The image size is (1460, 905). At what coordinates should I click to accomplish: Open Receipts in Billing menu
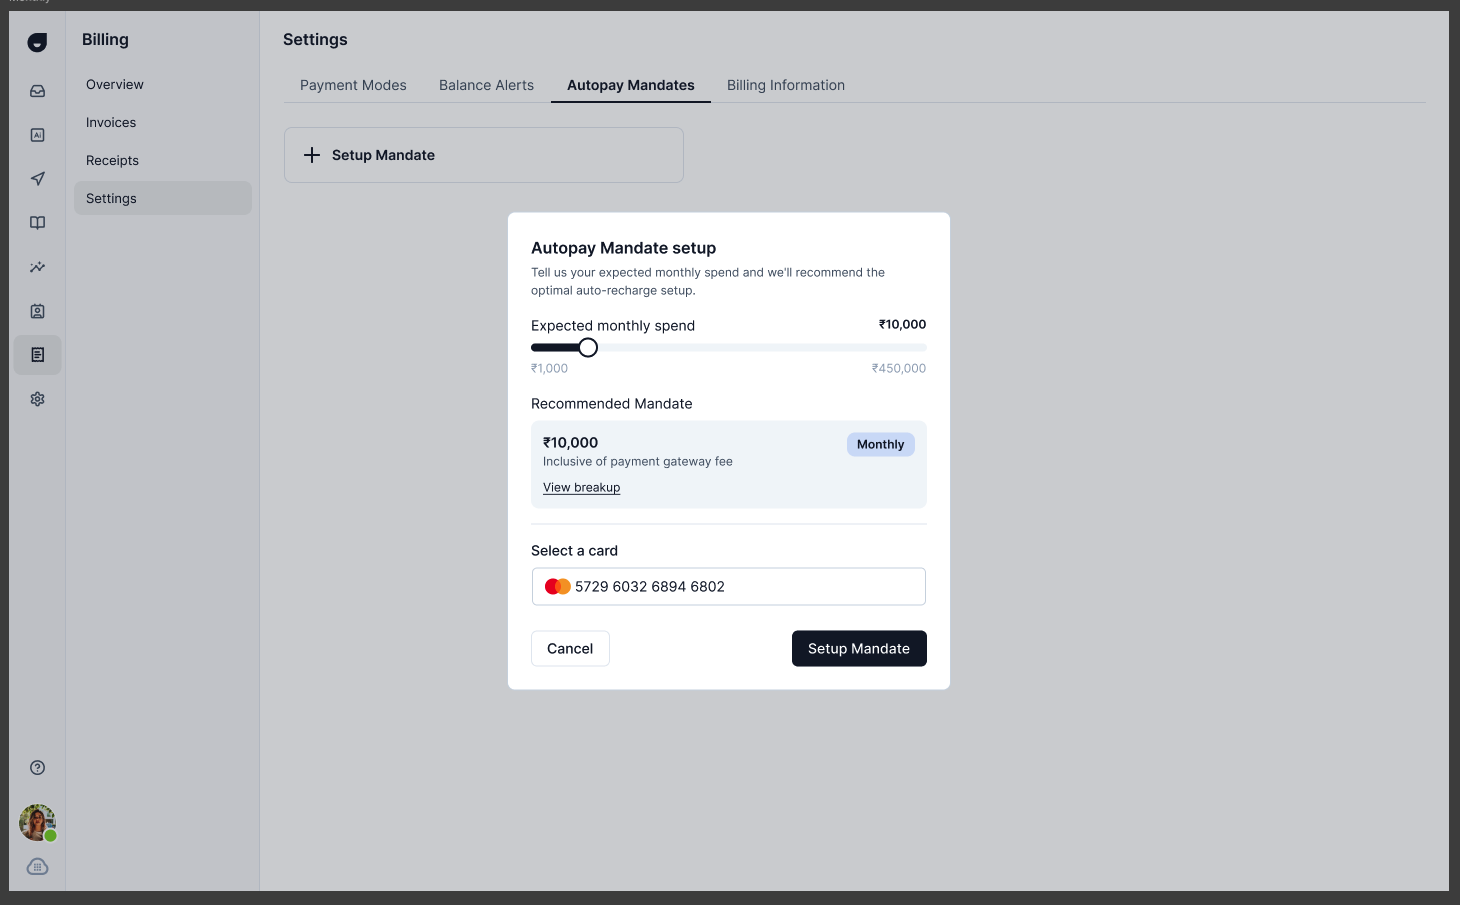click(x=163, y=160)
